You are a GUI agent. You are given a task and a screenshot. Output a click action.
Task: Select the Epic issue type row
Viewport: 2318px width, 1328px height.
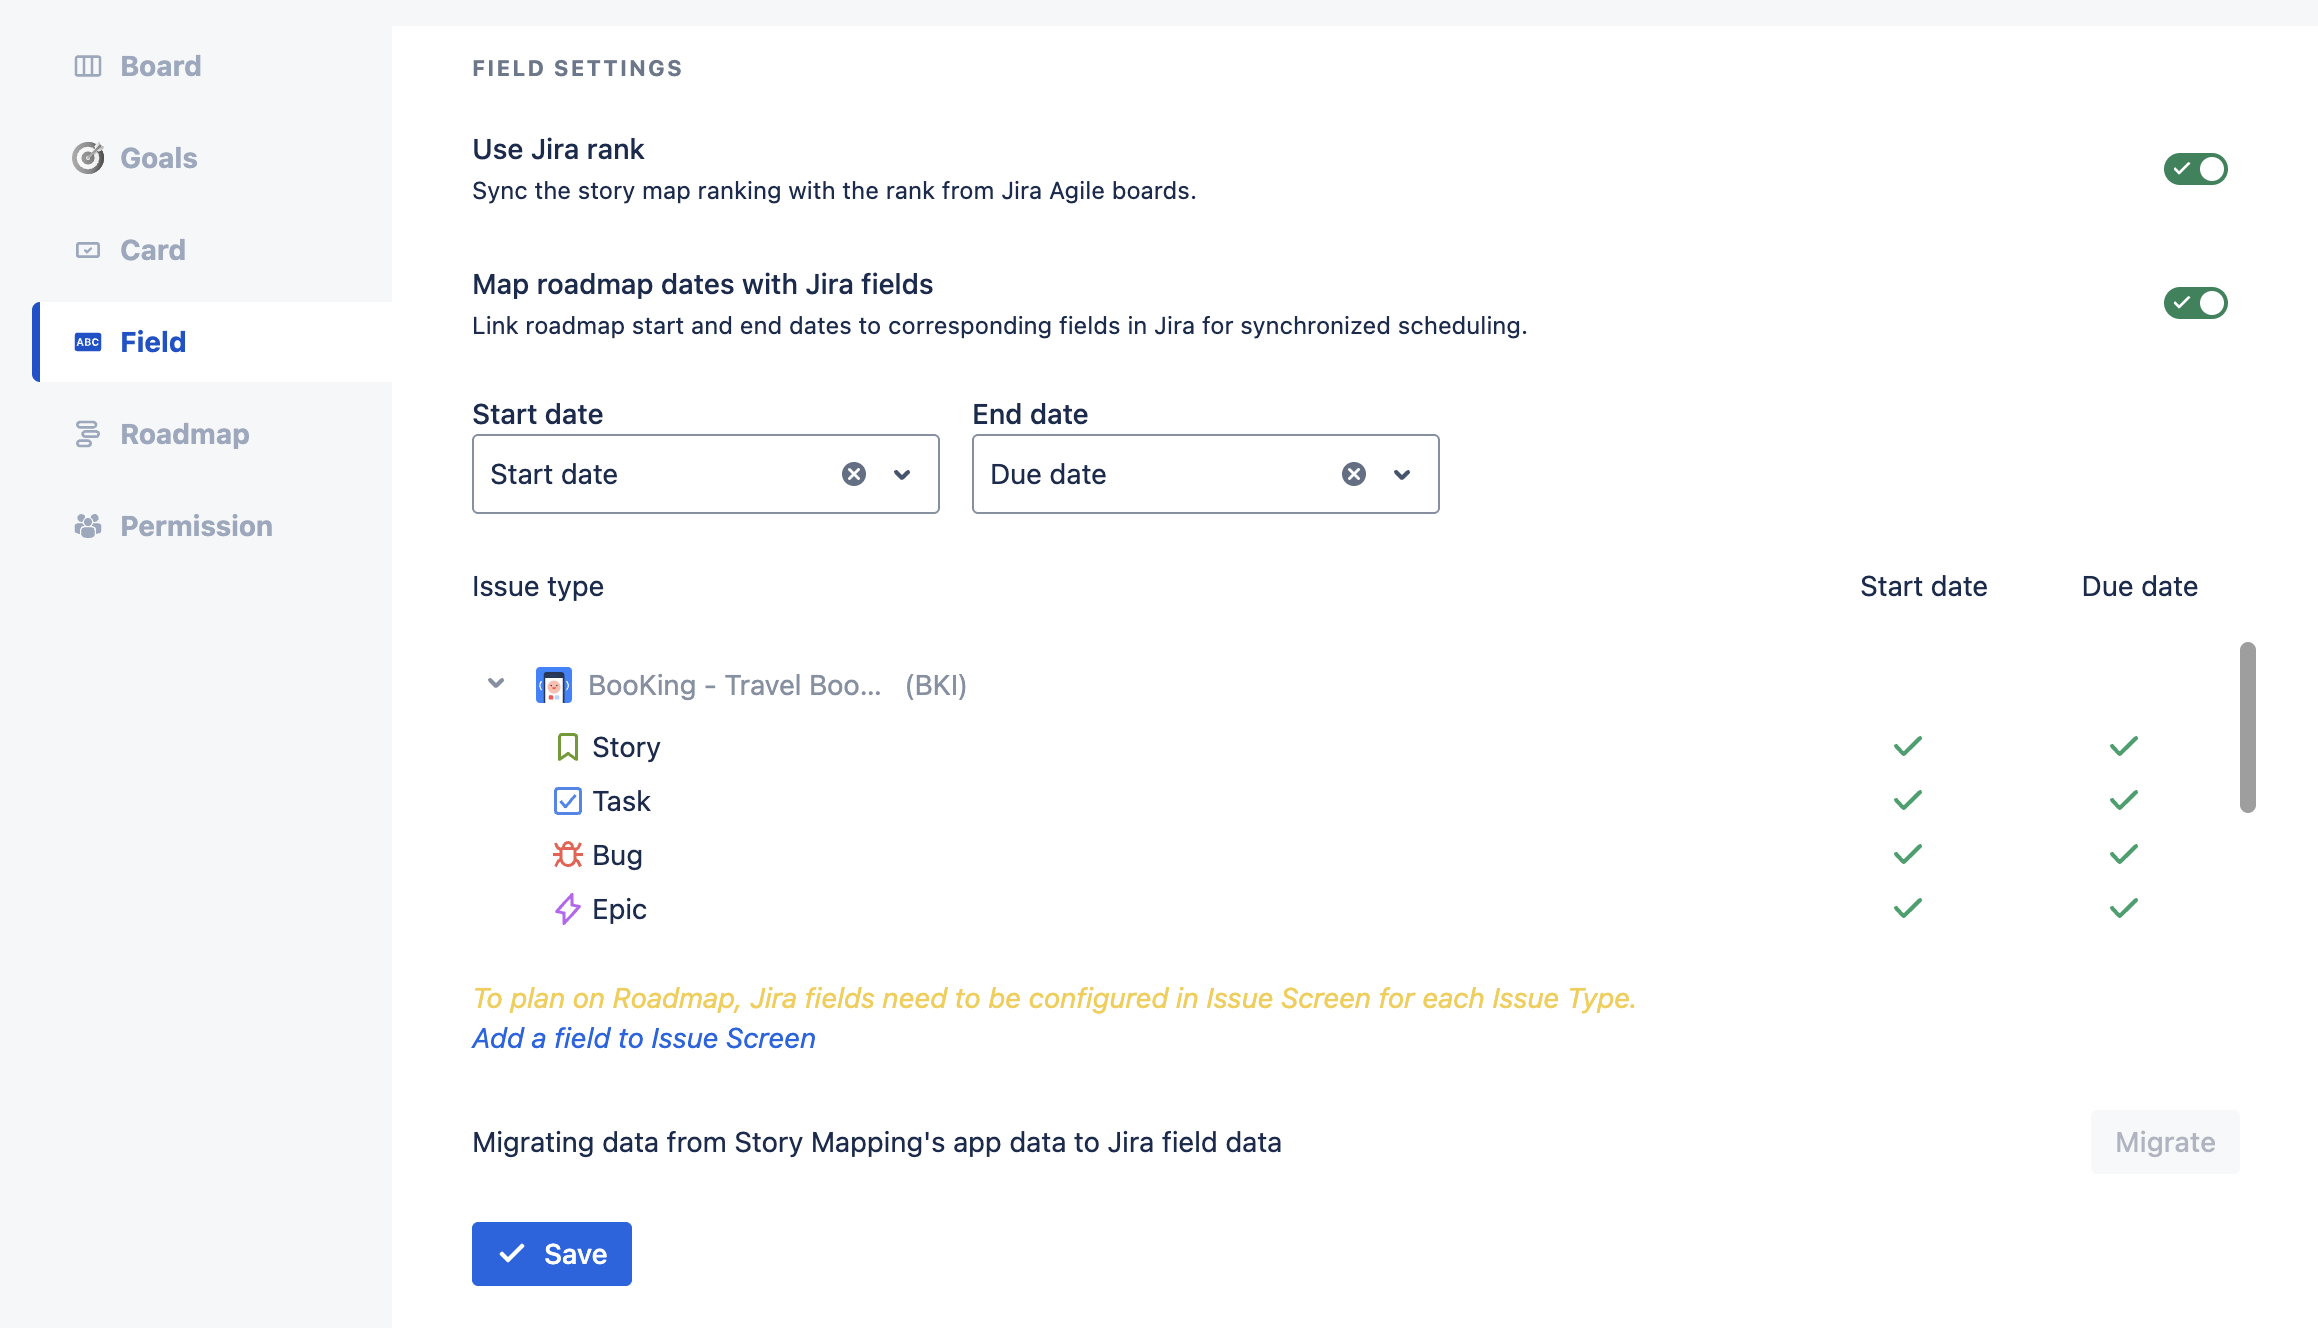619,909
